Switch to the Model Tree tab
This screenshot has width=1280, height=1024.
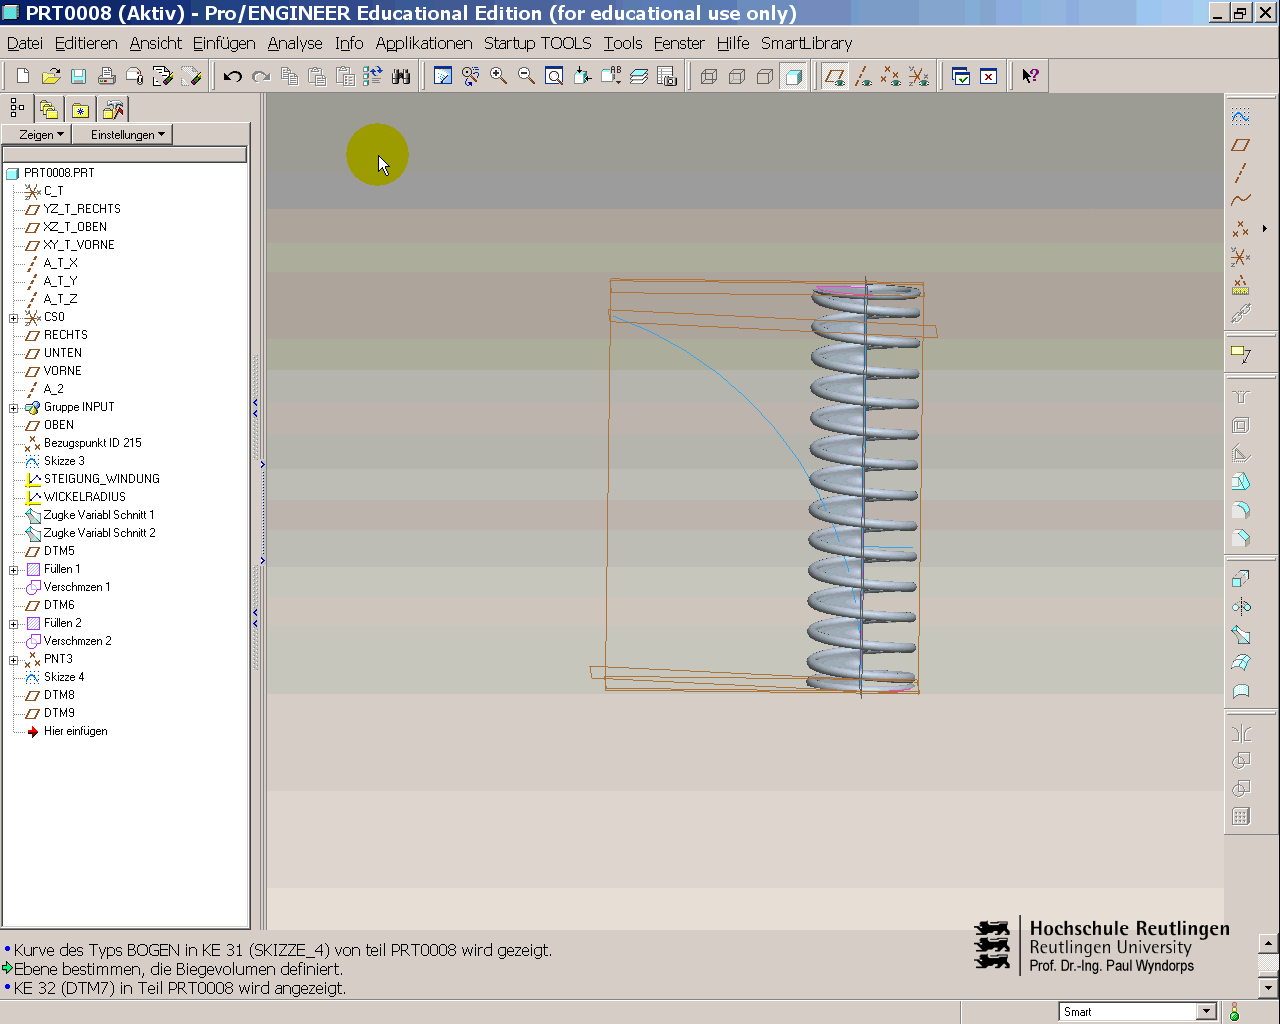[17, 109]
